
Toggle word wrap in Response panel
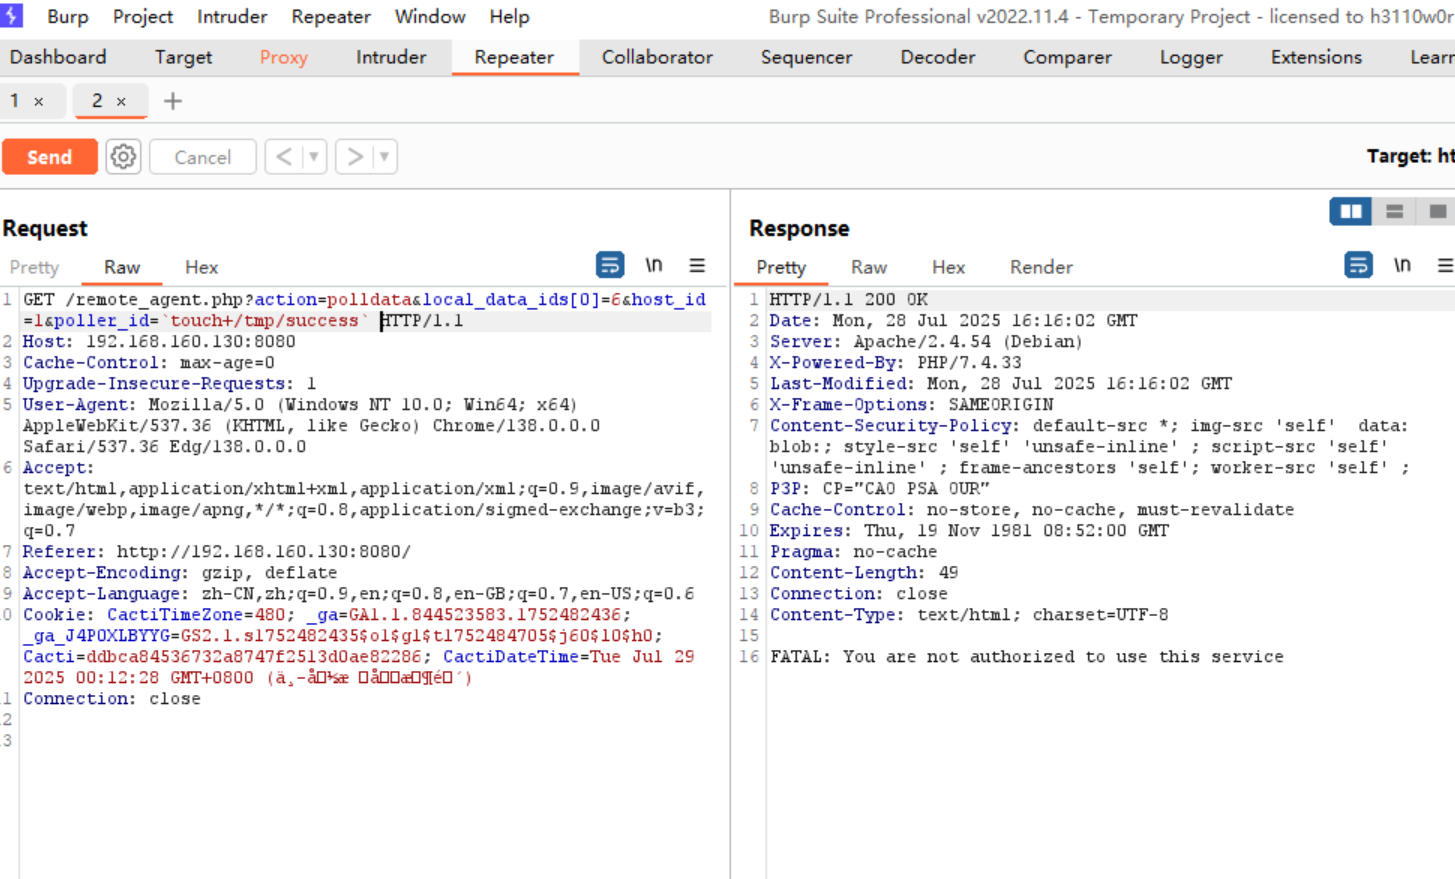click(1358, 265)
